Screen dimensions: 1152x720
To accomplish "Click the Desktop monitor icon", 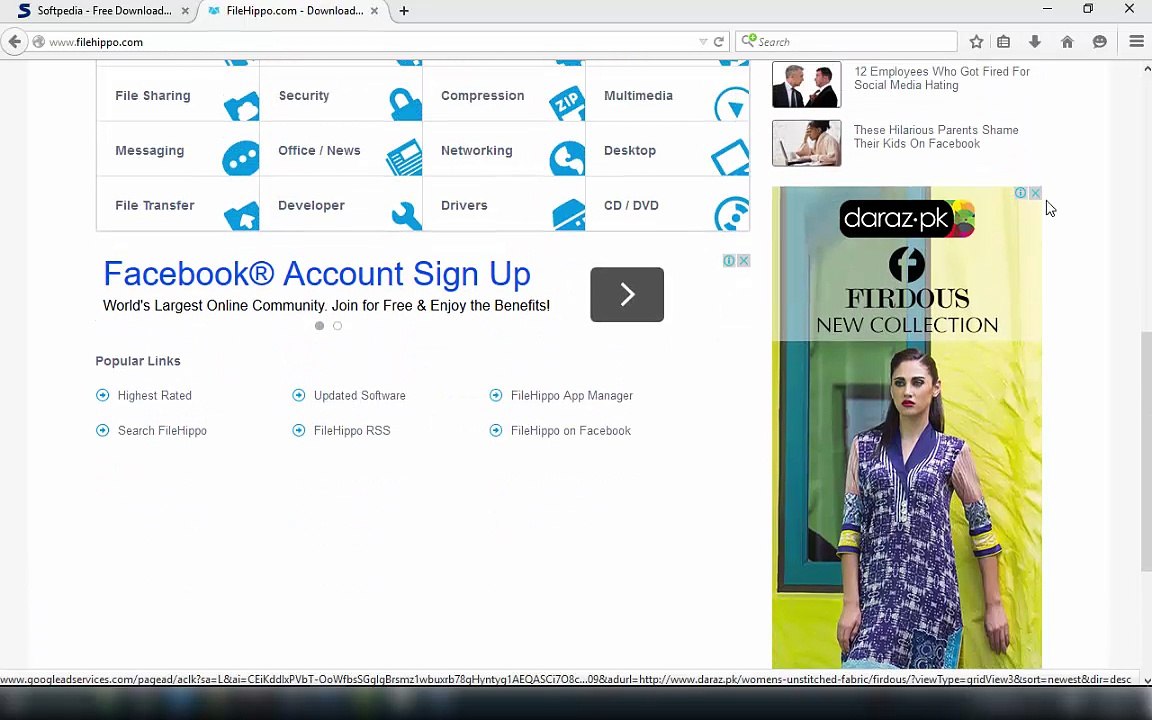I will 730,158.
